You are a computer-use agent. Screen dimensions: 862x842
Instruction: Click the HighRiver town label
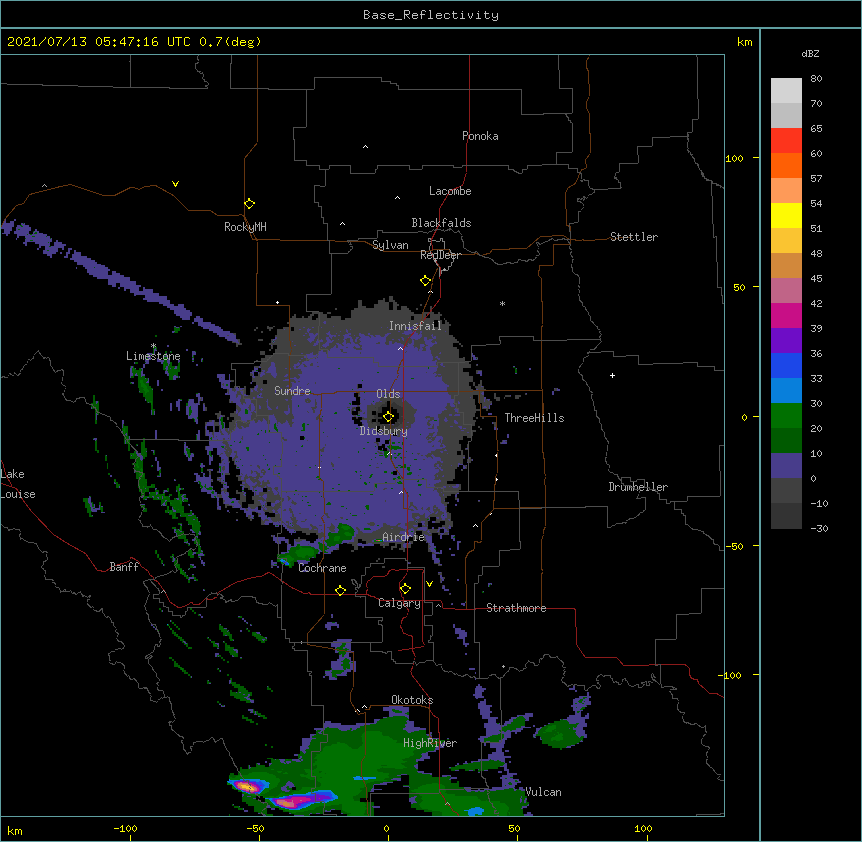click(430, 743)
